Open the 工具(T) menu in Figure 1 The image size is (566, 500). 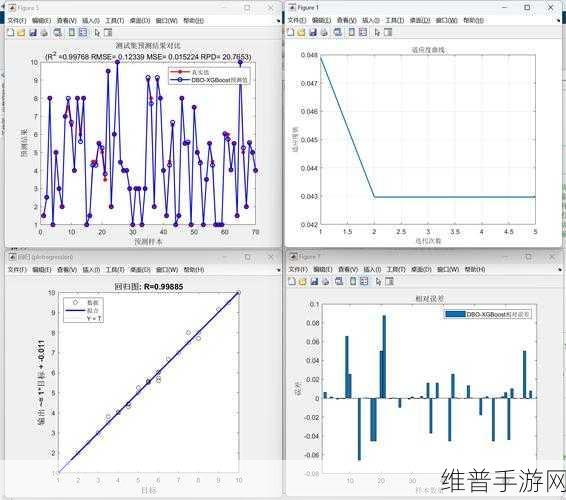pyautogui.click(x=395, y=20)
